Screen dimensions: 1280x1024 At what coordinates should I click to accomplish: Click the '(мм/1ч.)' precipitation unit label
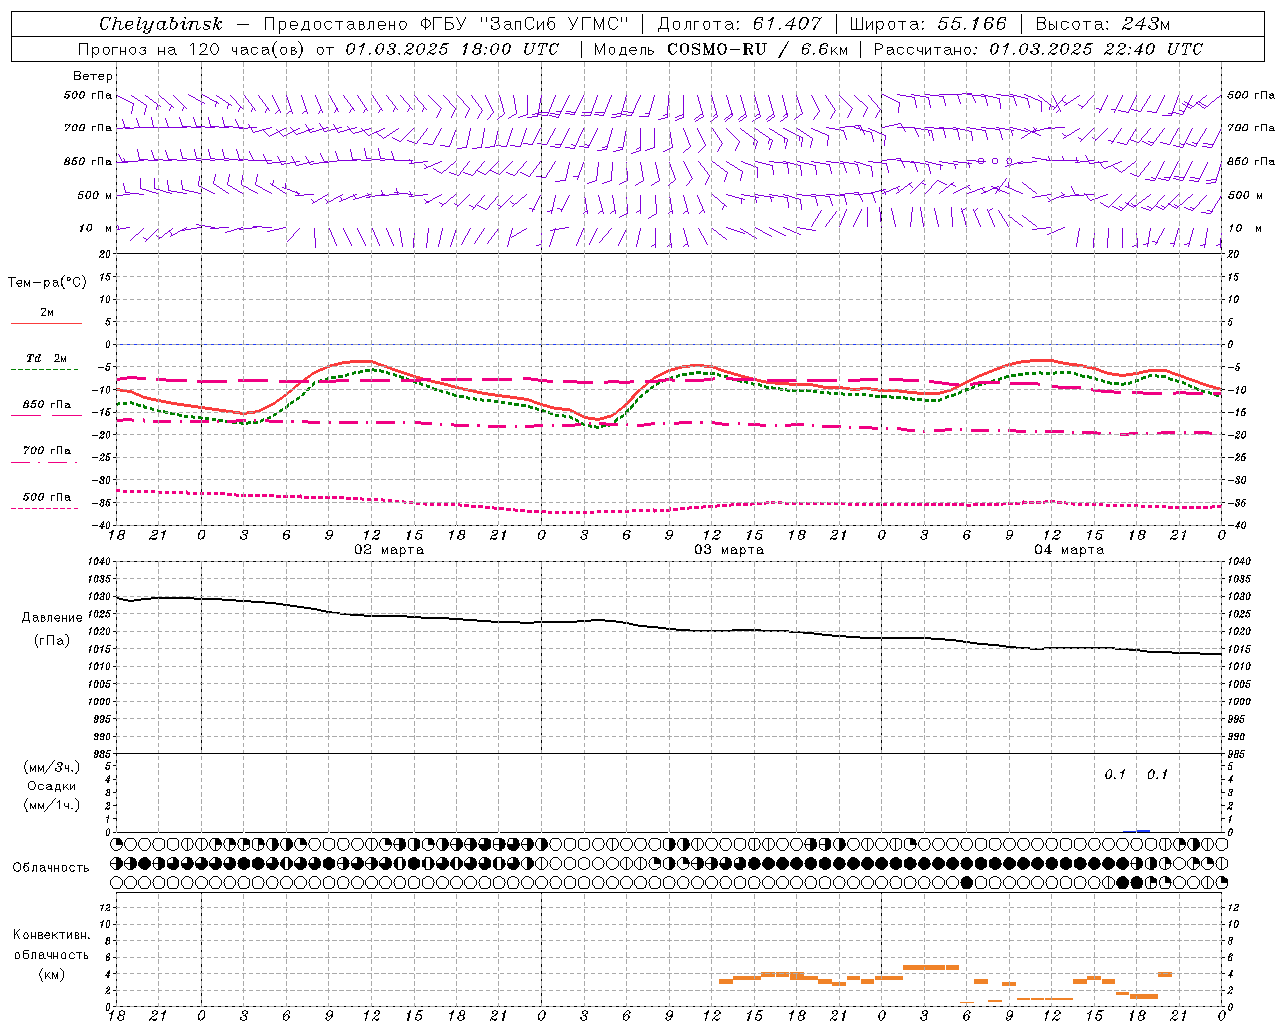pyautogui.click(x=52, y=805)
